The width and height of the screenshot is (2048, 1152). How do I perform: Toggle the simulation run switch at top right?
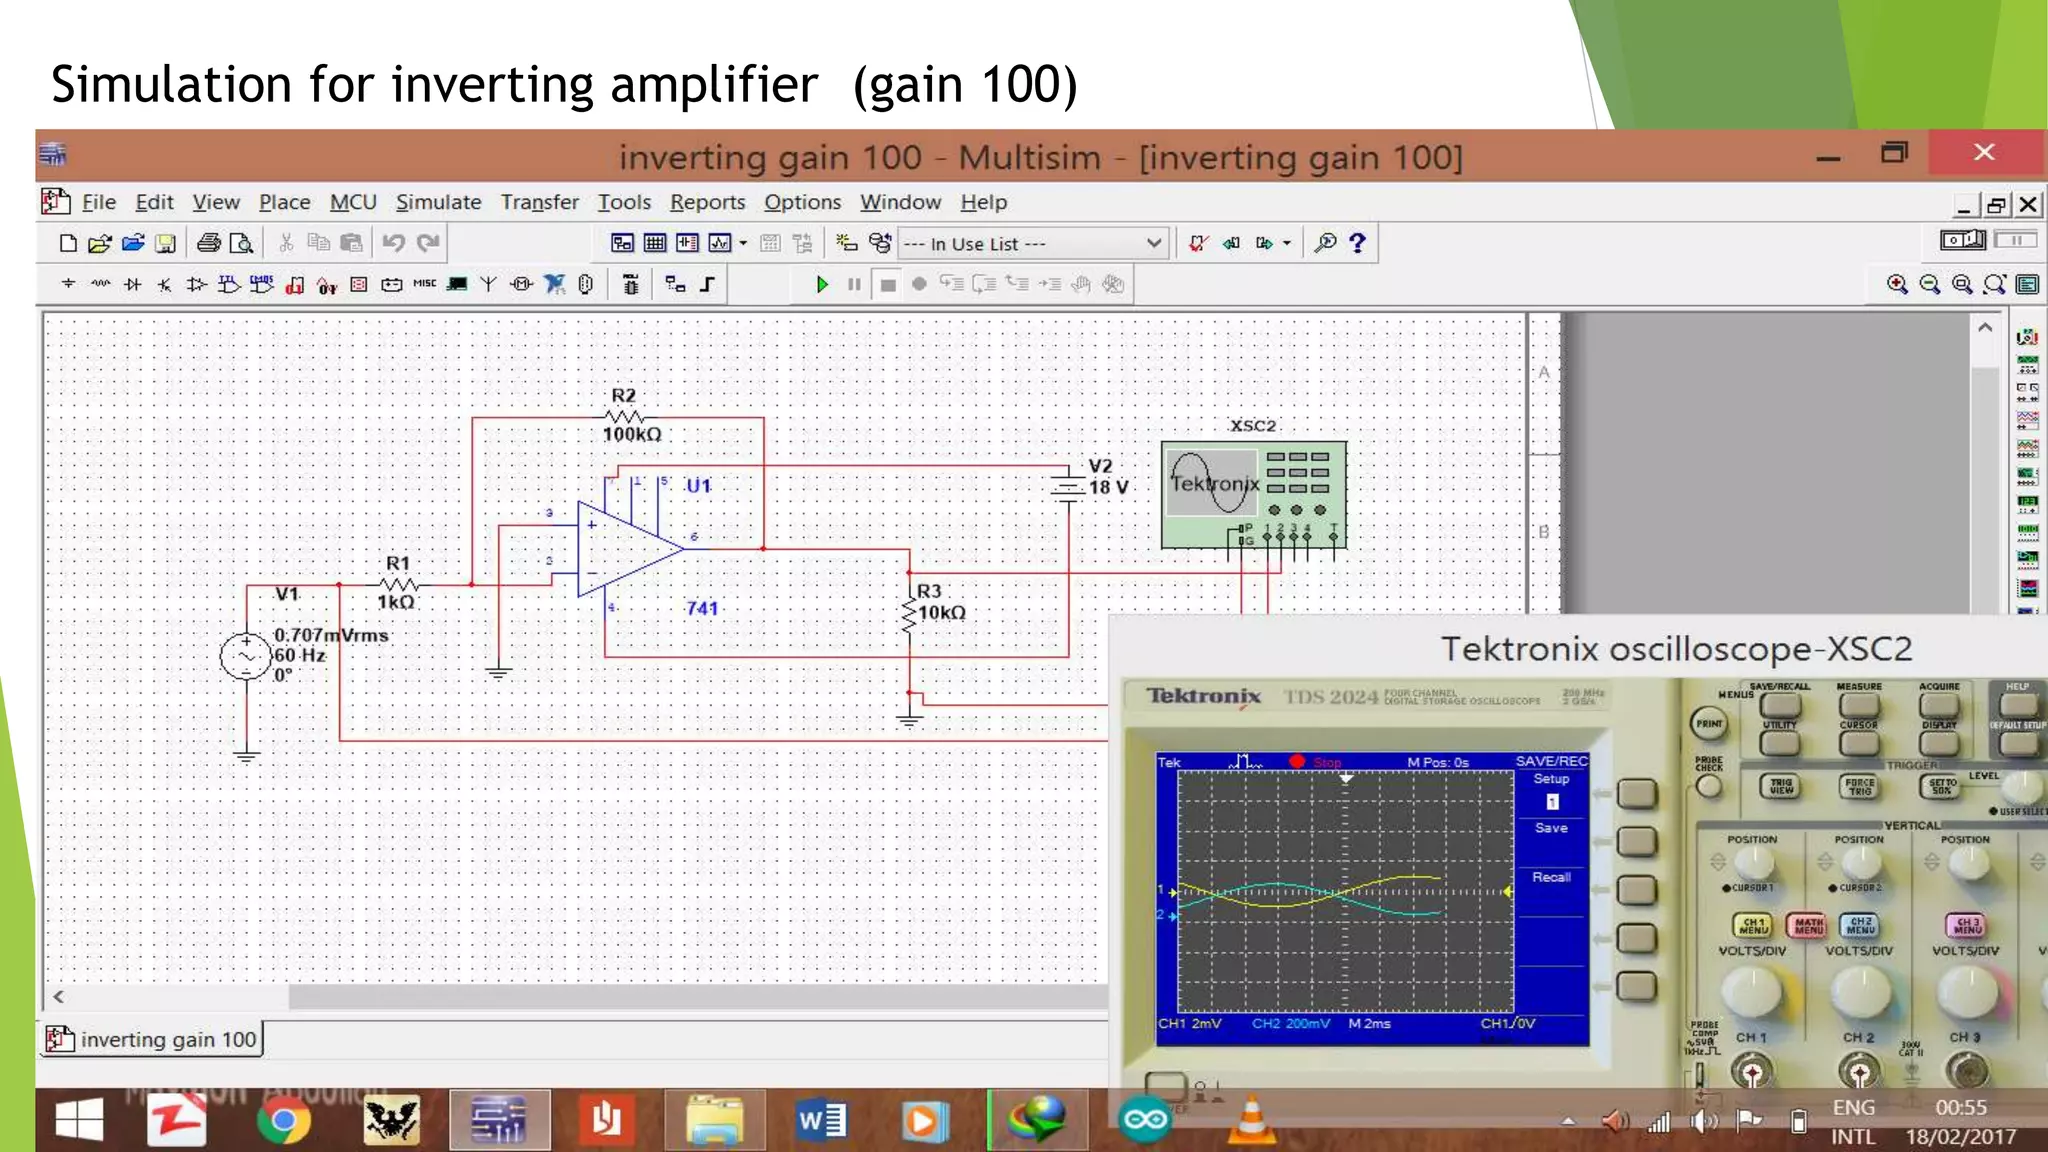point(1962,240)
